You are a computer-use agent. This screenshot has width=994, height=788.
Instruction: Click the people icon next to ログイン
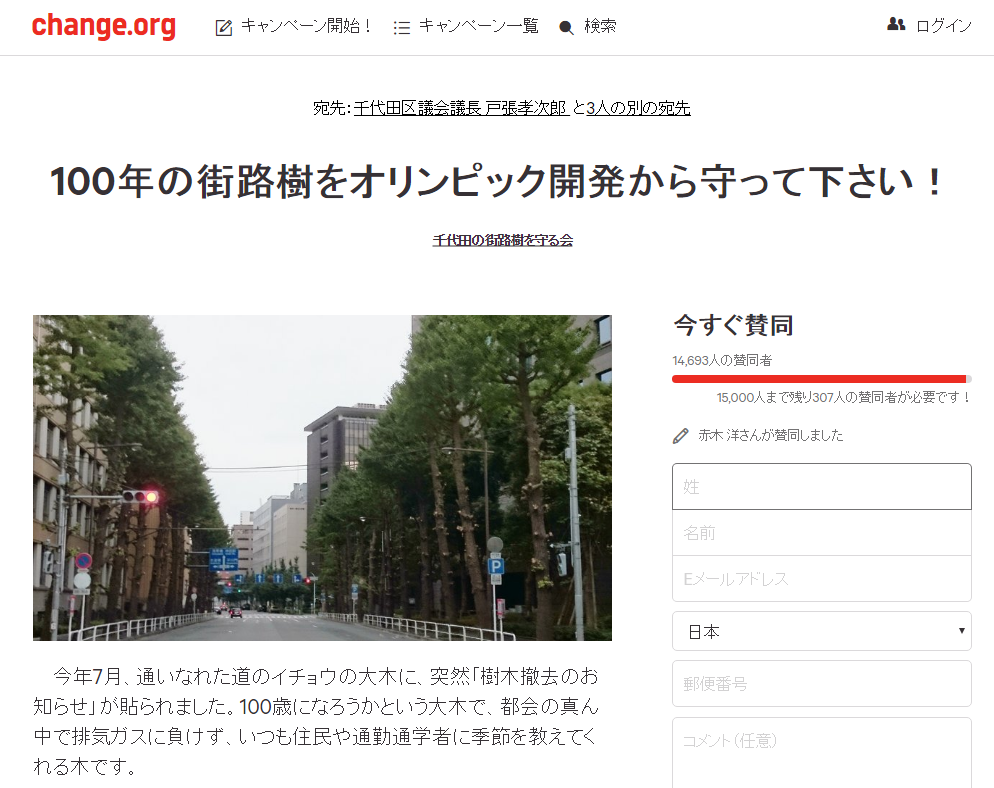click(x=897, y=24)
